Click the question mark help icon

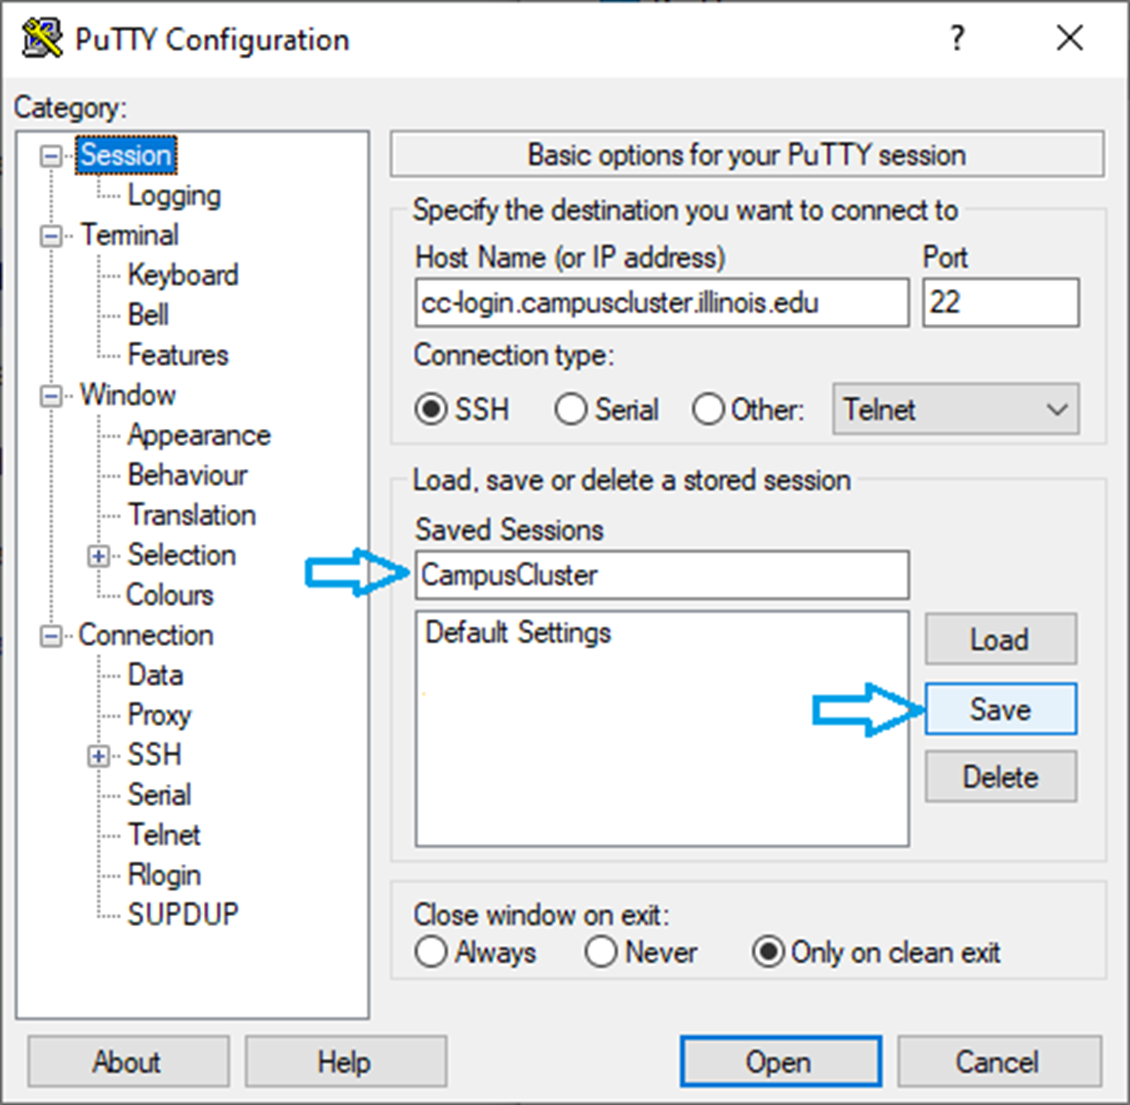coord(957,39)
